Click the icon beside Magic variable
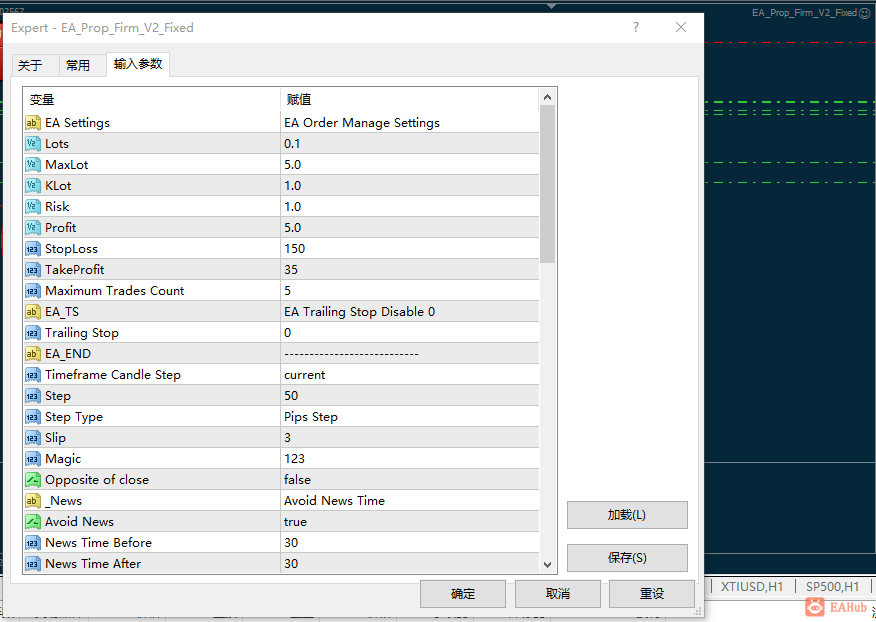The height and width of the screenshot is (622, 876). click(32, 459)
